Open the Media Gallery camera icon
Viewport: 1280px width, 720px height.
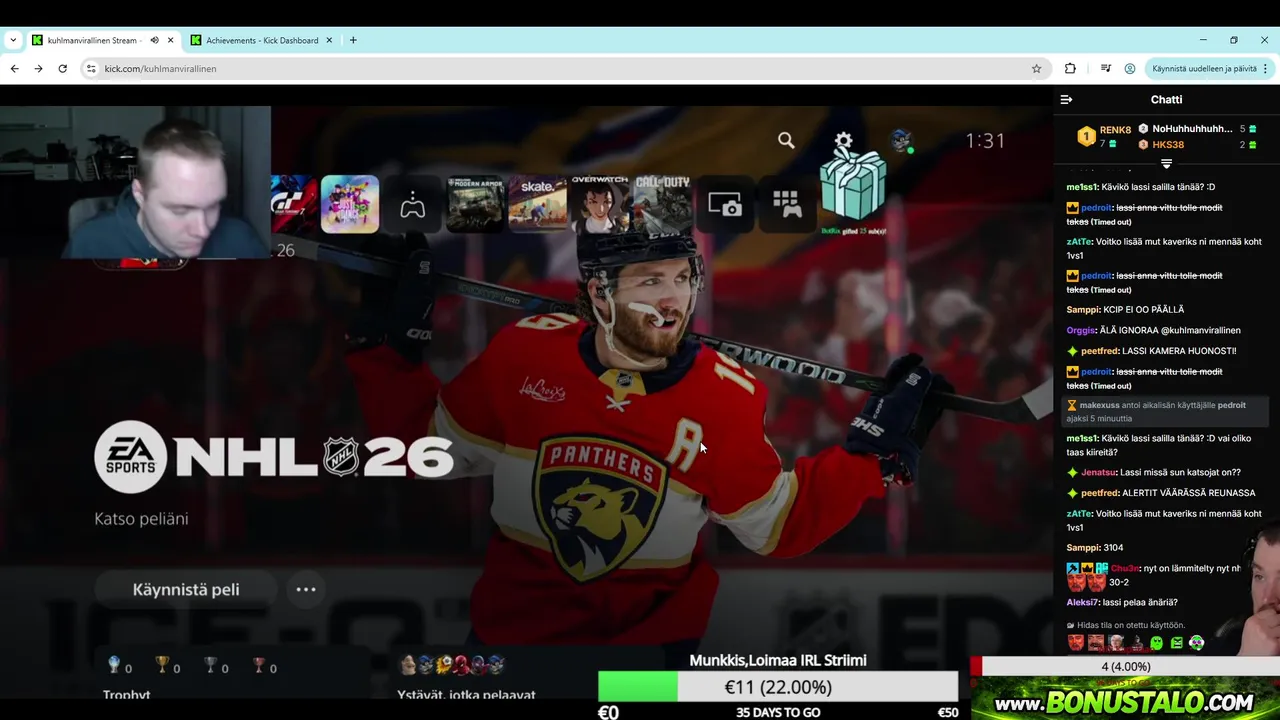point(725,205)
